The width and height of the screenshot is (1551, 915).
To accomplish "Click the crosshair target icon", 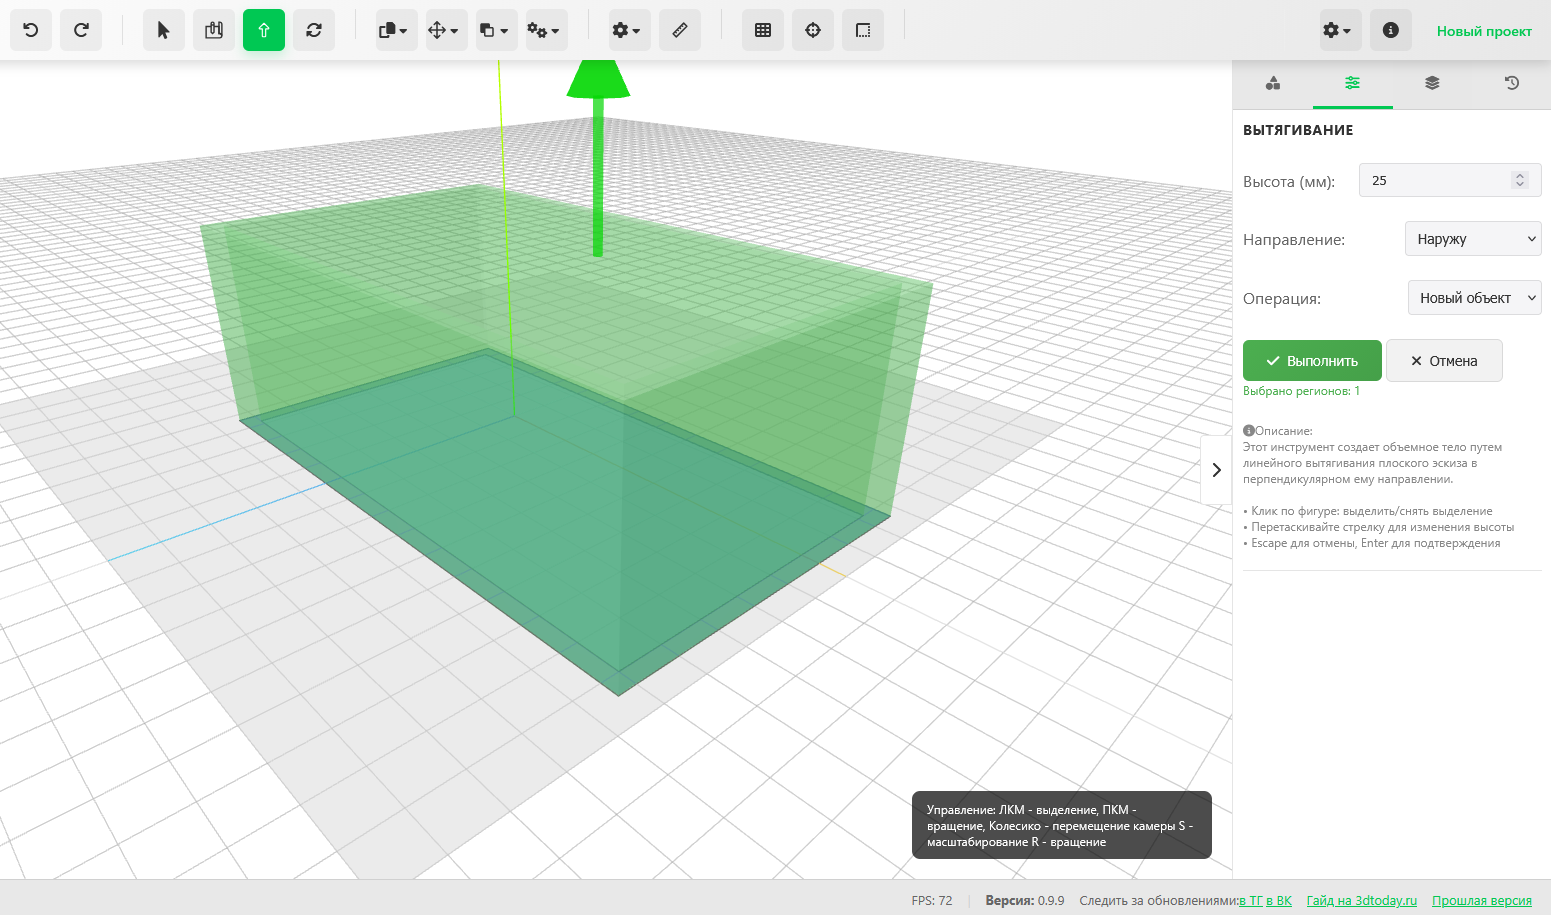I will 813,30.
